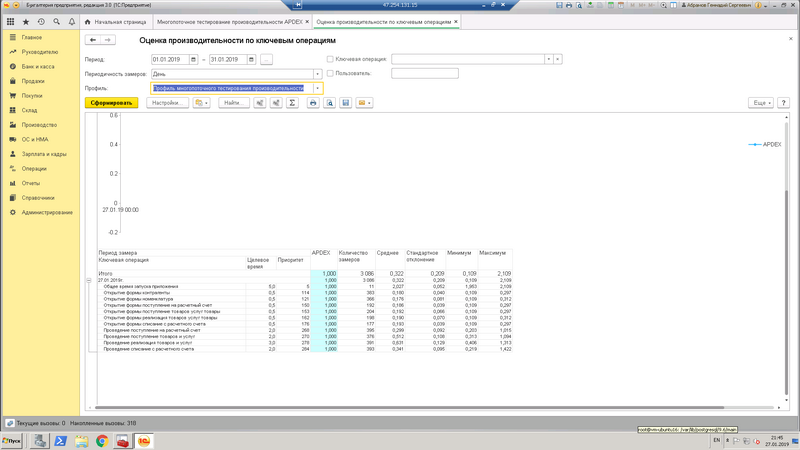Open help question mark button
Image resolution: width=800 pixels, height=450 pixels.
point(784,103)
